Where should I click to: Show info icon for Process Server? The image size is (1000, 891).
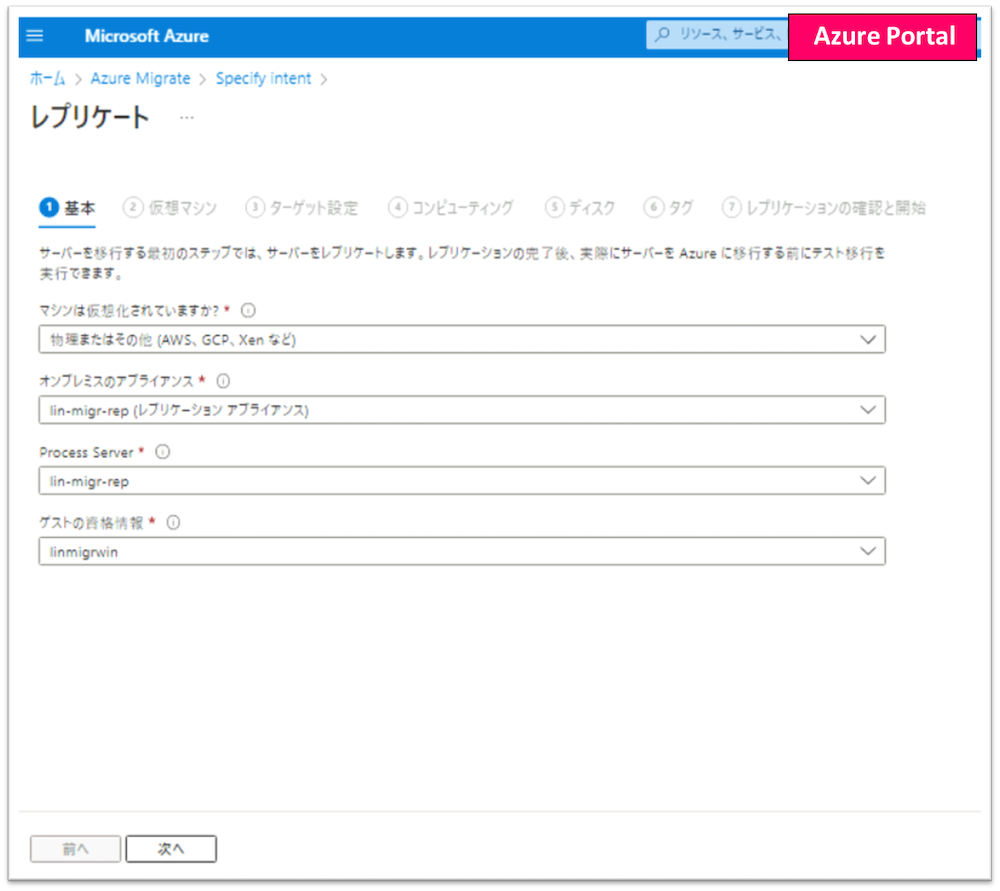coord(163,452)
